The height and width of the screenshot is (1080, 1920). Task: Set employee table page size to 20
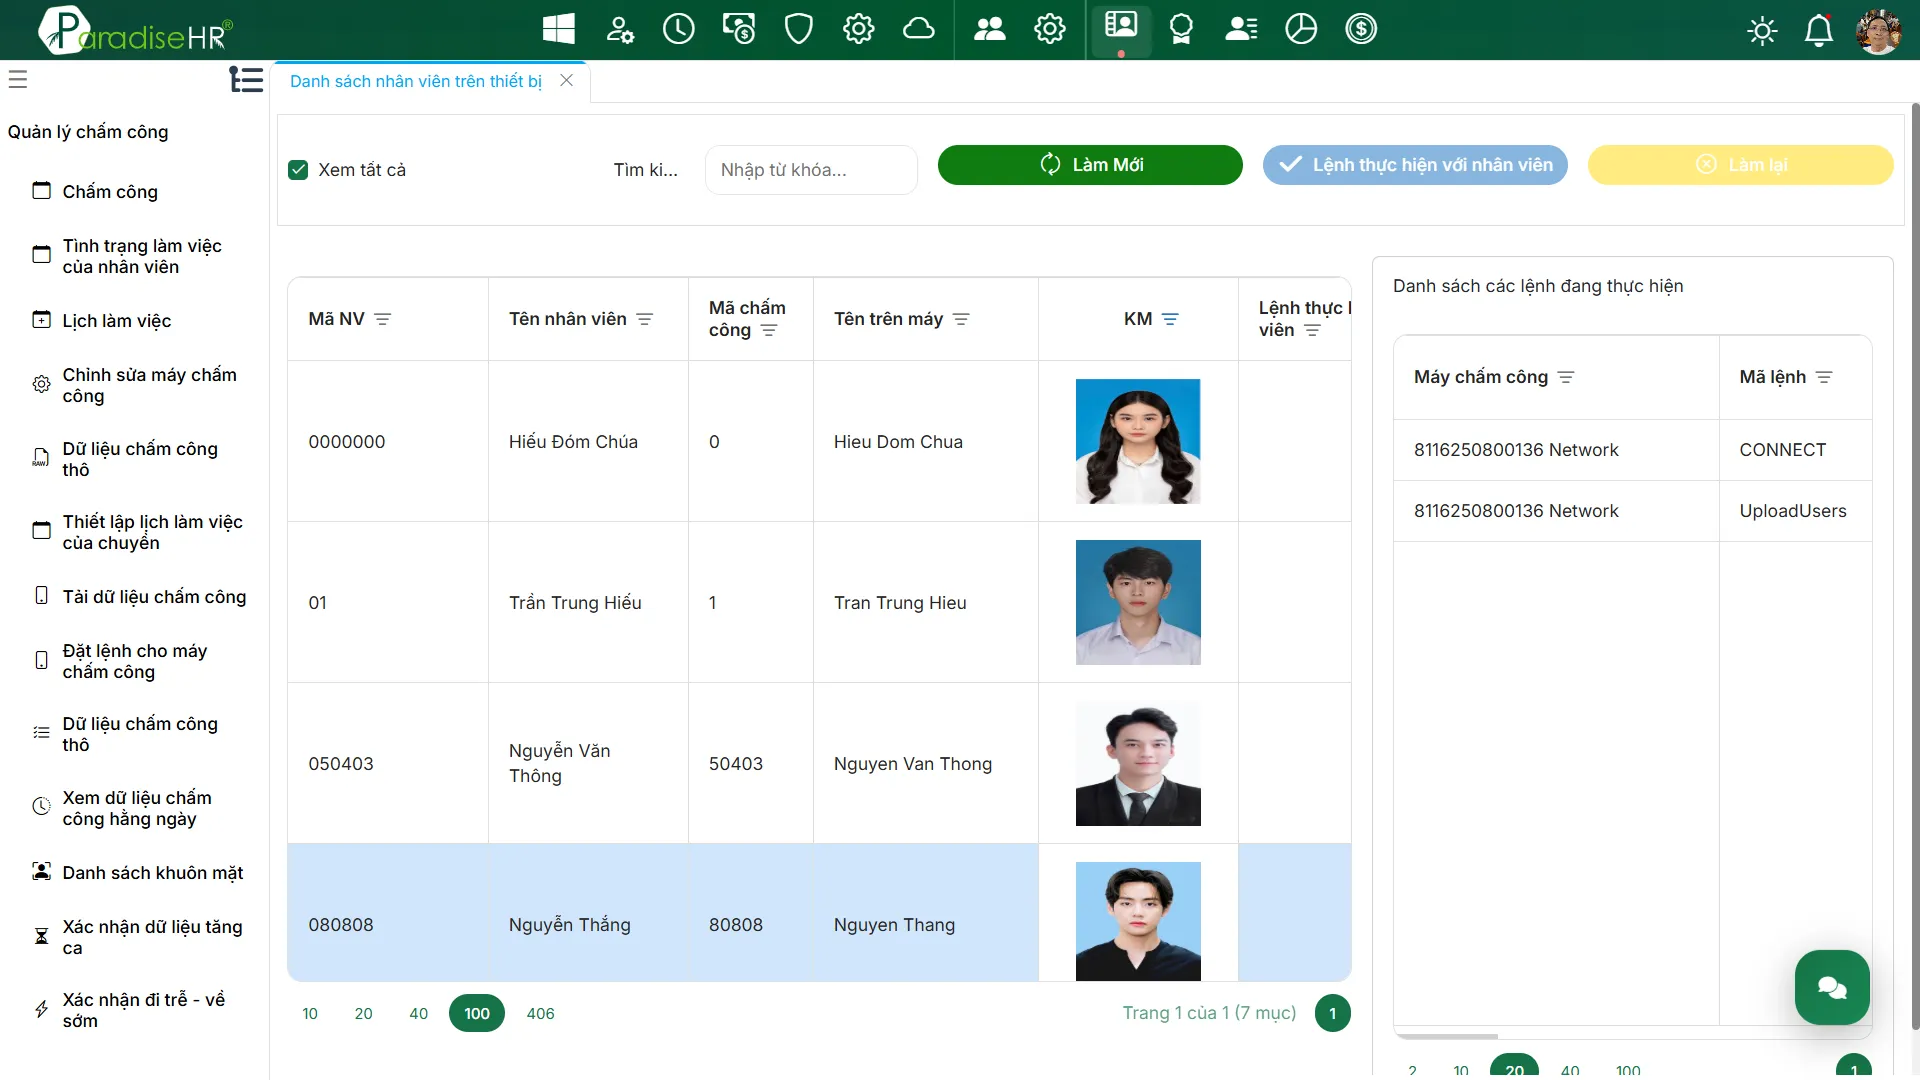point(363,1014)
